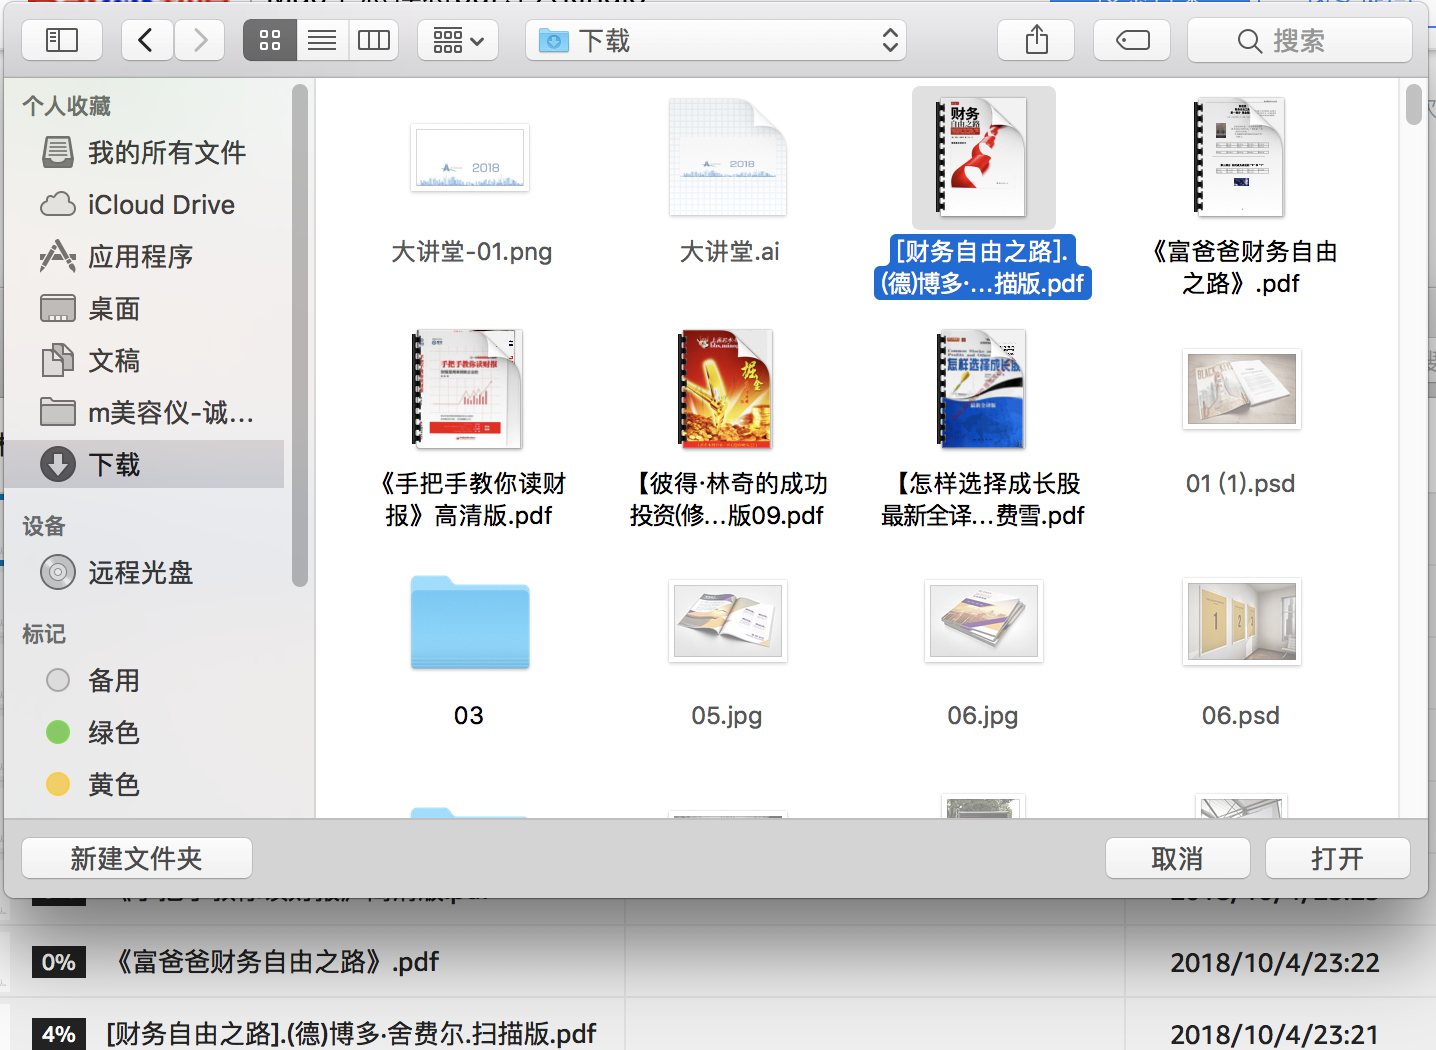Click the 2018/10/4/23:21 date in background list
The image size is (1436, 1050).
click(x=1275, y=1034)
